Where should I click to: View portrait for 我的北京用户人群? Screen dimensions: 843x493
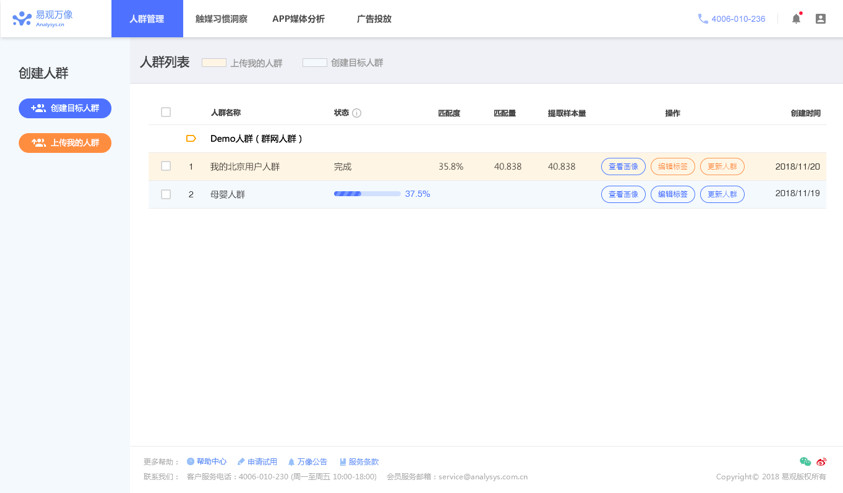tap(623, 167)
